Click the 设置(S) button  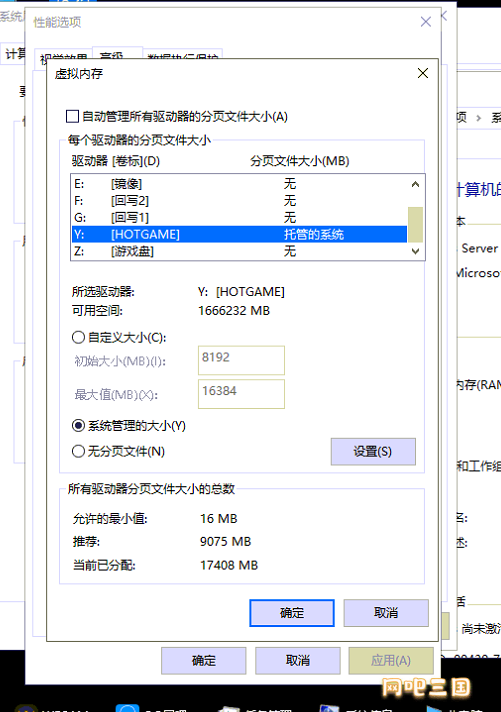click(x=373, y=451)
